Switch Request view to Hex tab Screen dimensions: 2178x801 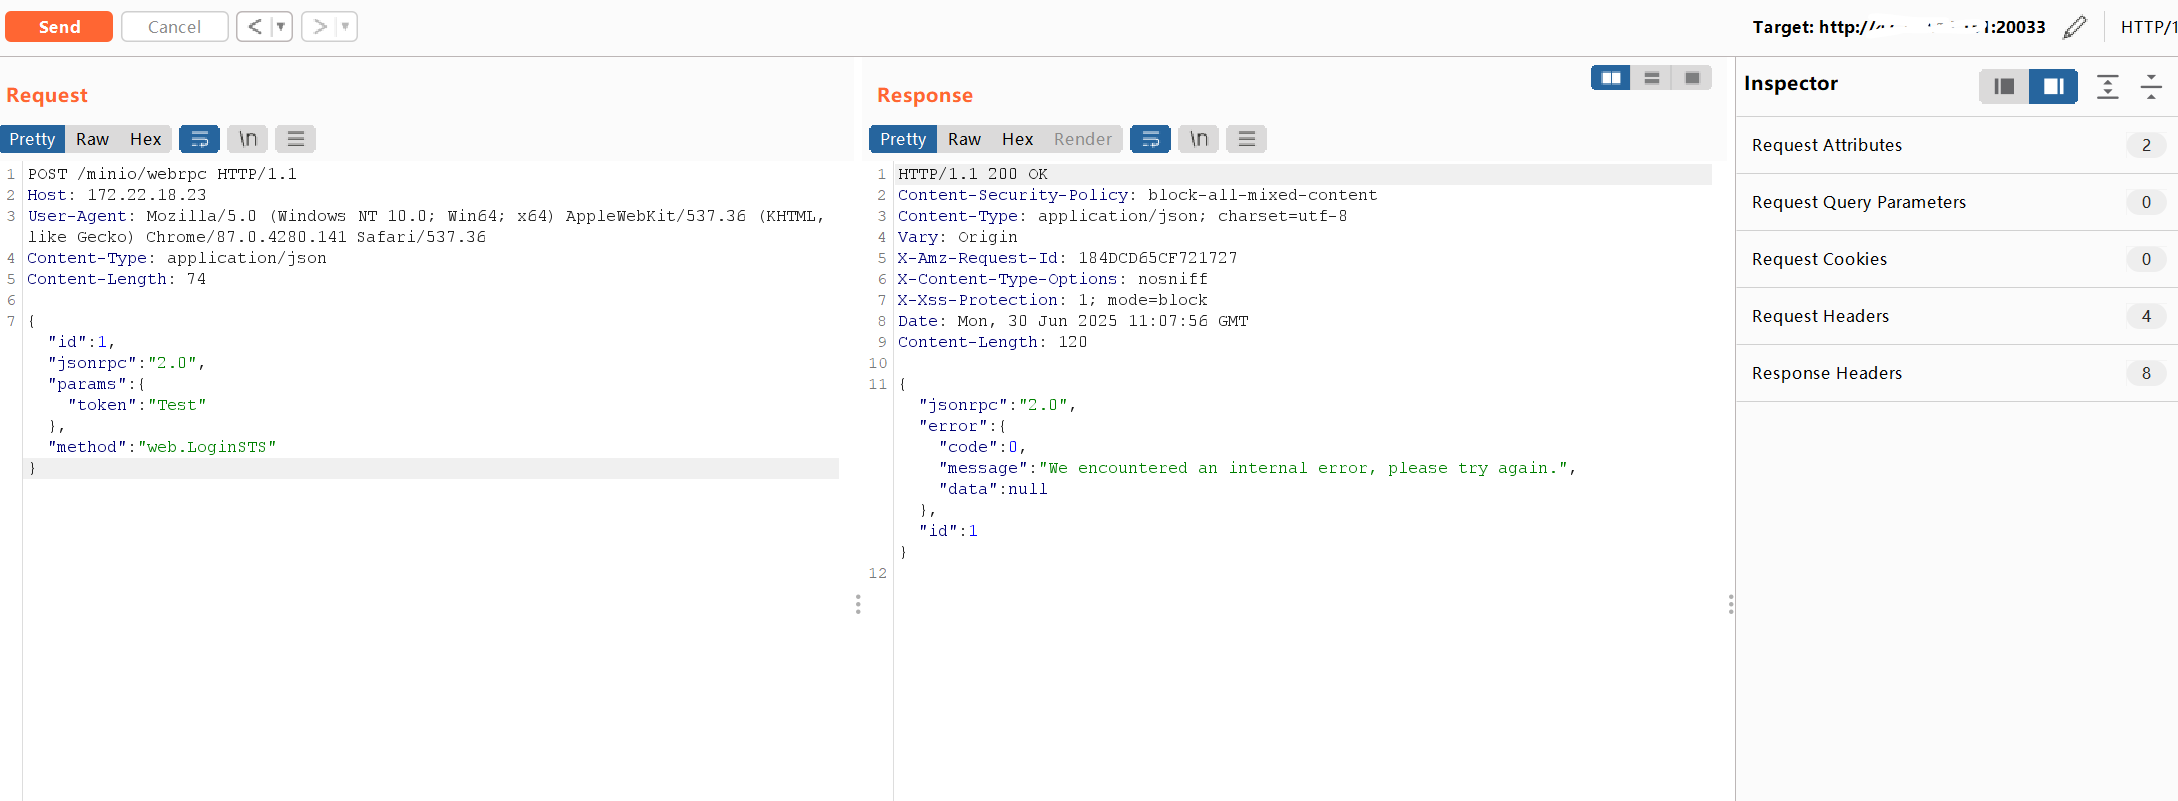145,139
